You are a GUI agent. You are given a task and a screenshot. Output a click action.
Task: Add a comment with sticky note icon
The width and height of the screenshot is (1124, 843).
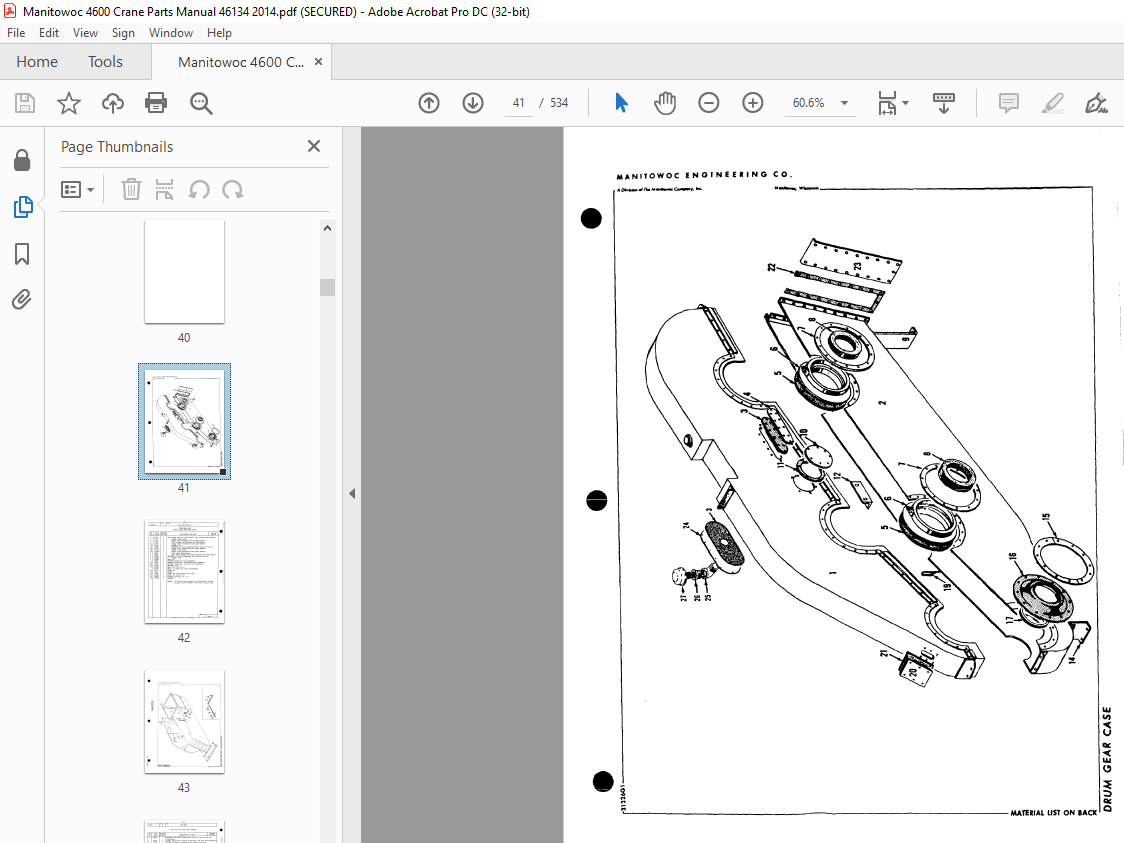[1009, 103]
